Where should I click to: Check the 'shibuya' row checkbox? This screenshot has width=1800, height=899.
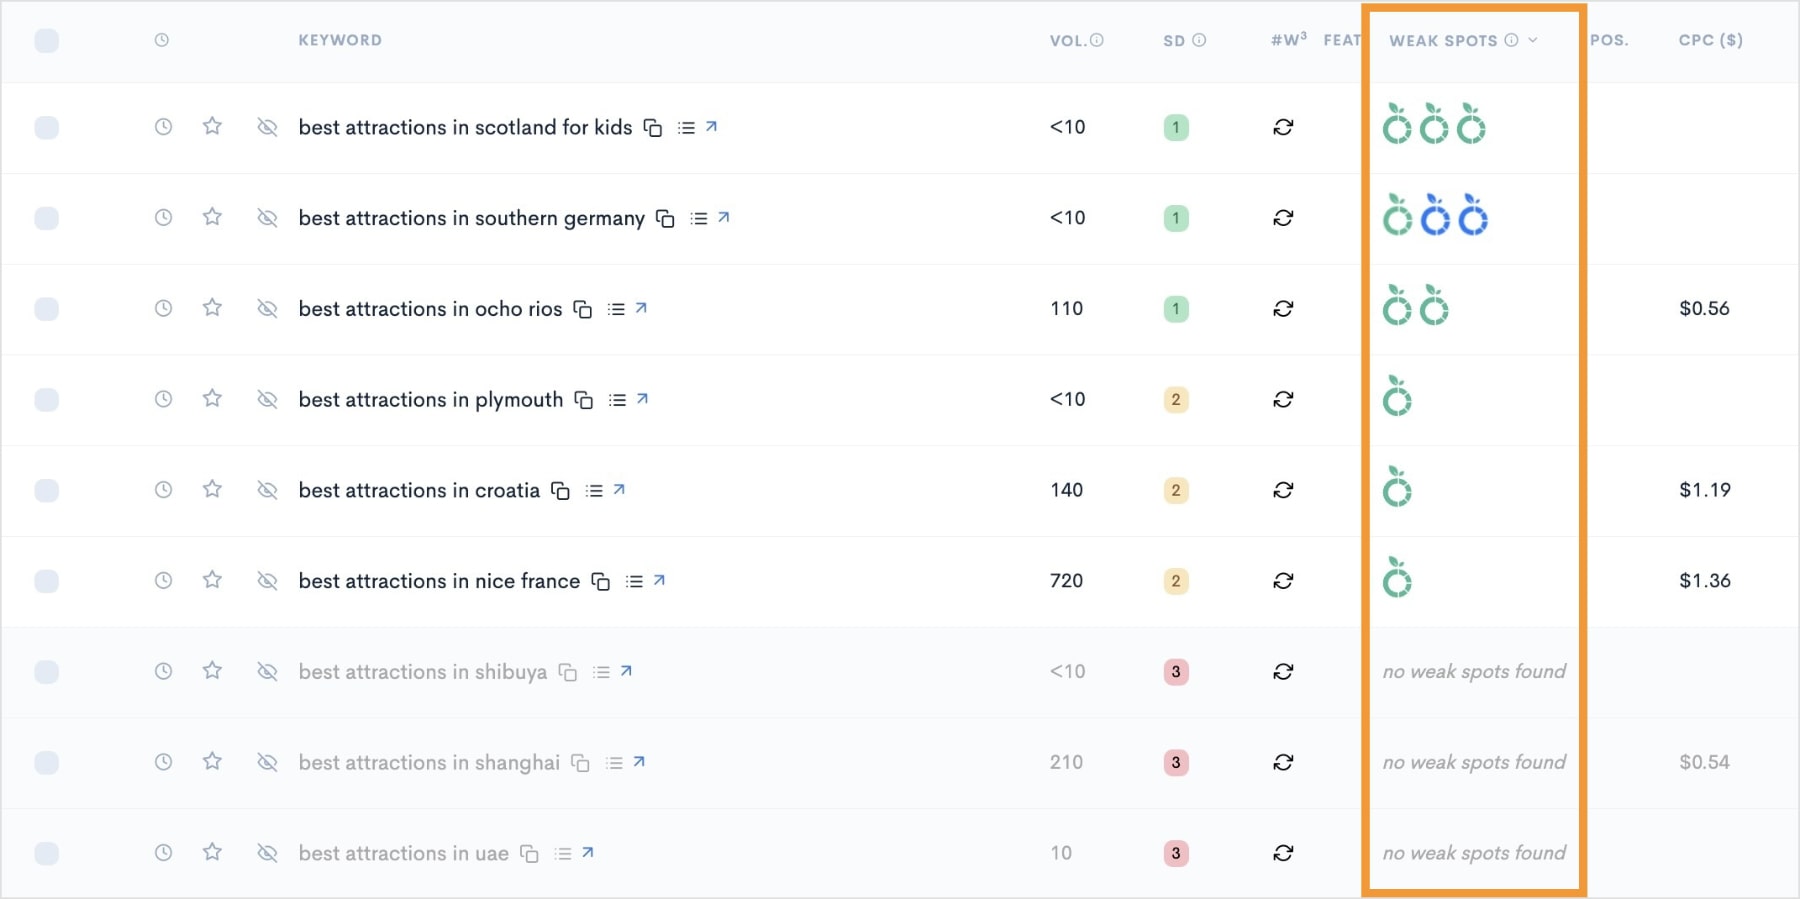tap(46, 671)
